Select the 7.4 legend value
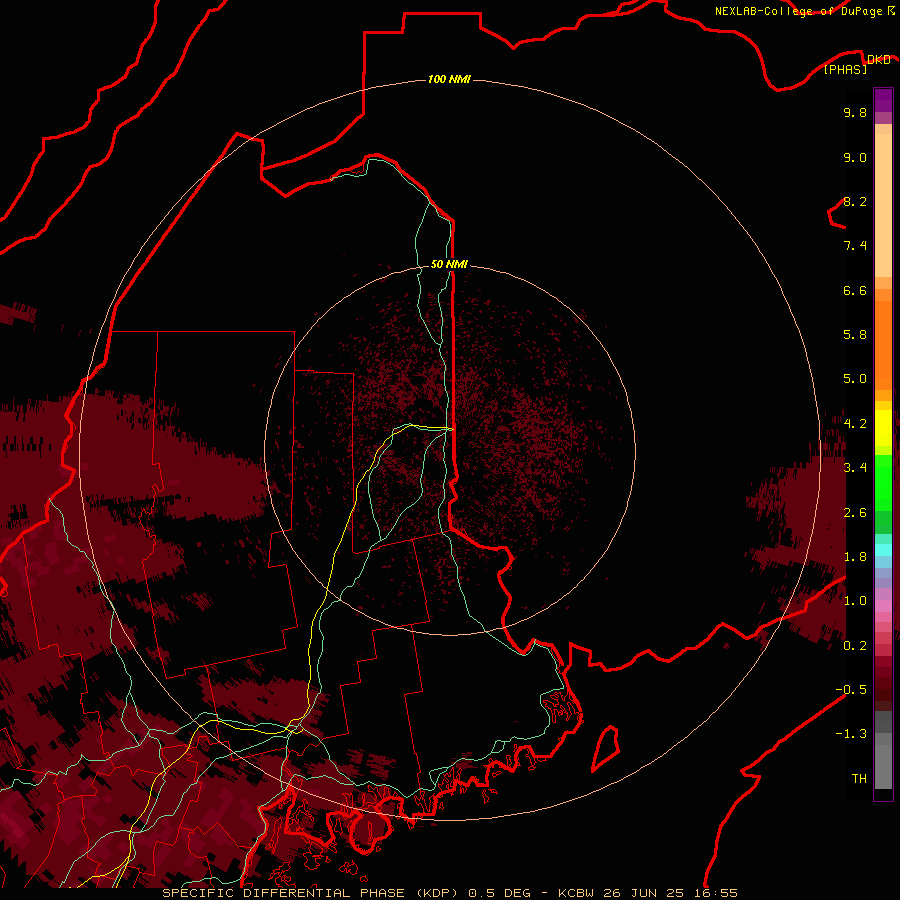 [x=855, y=246]
